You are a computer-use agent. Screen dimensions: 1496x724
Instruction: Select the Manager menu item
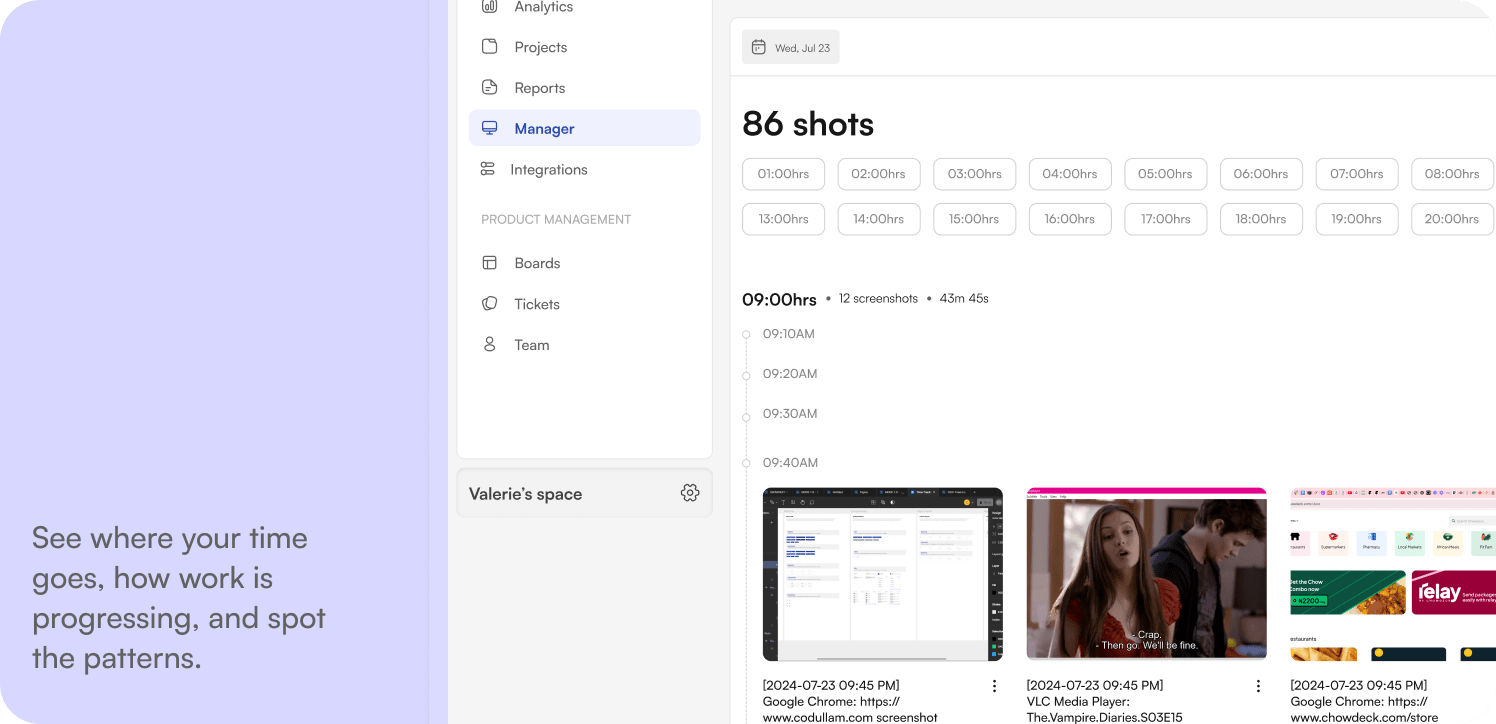tap(584, 128)
